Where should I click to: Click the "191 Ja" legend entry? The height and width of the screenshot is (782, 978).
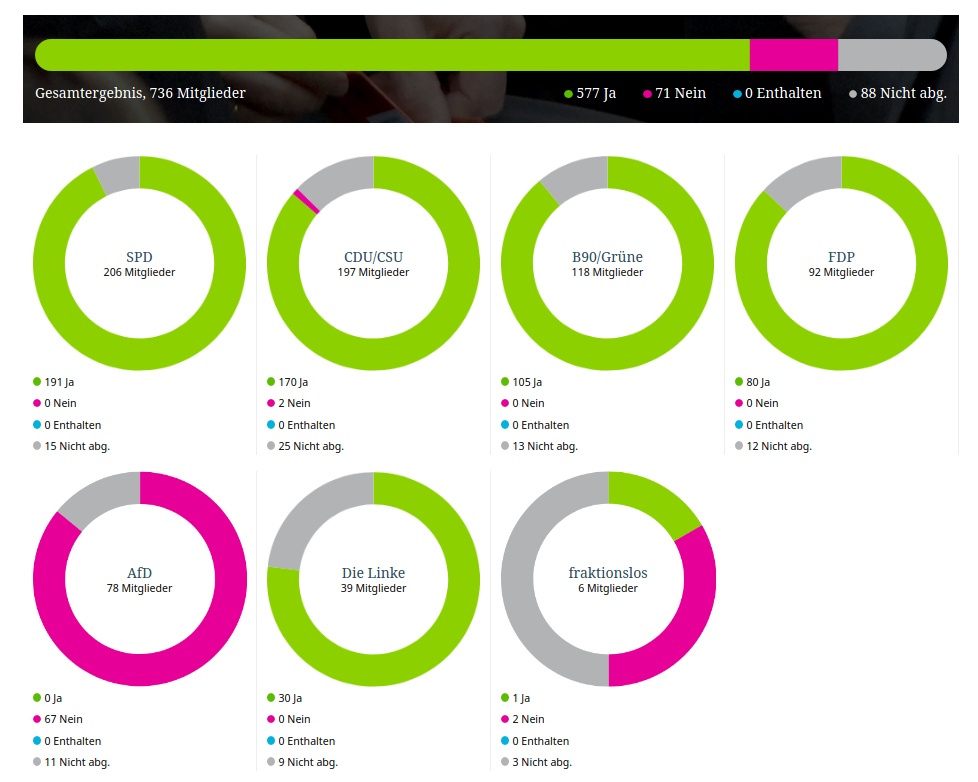pyautogui.click(x=54, y=382)
